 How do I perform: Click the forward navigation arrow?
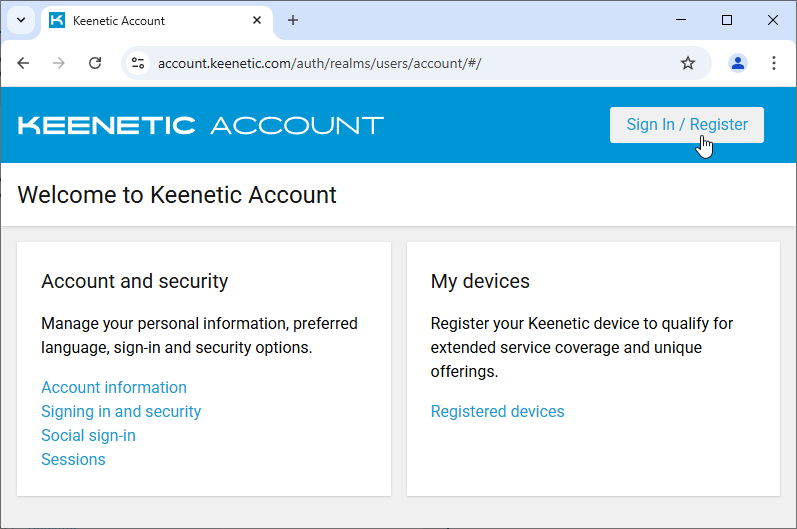pyautogui.click(x=59, y=63)
